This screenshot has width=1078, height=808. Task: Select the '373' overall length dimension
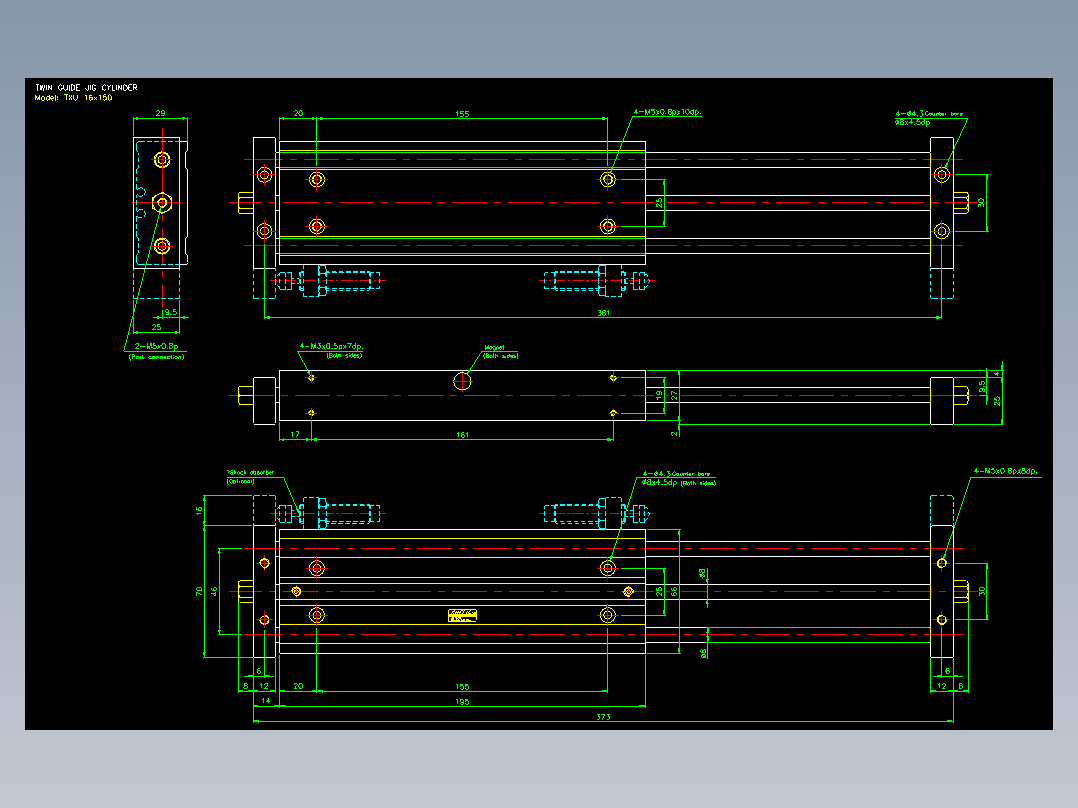[x=603, y=717]
